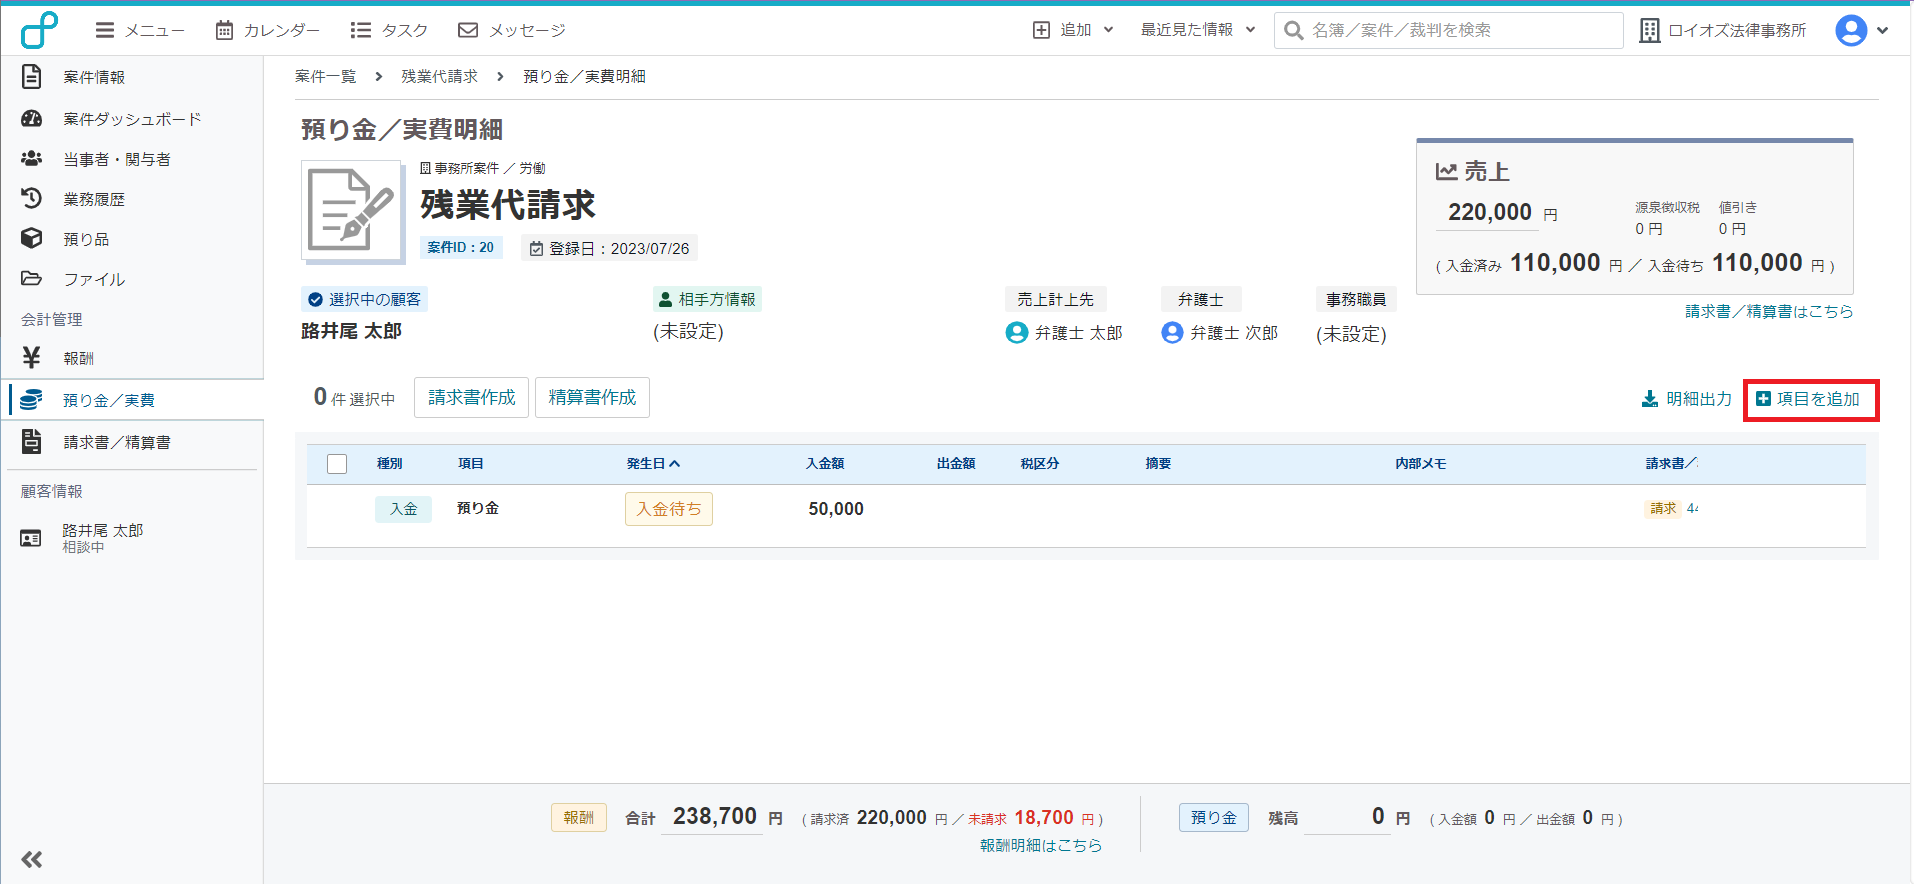Follow 請求書／精算書はこちら link

[x=1768, y=311]
